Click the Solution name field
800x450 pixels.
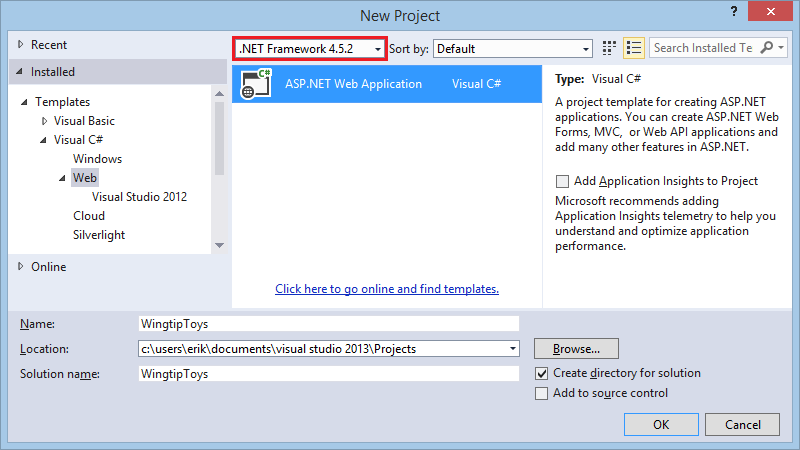(329, 374)
